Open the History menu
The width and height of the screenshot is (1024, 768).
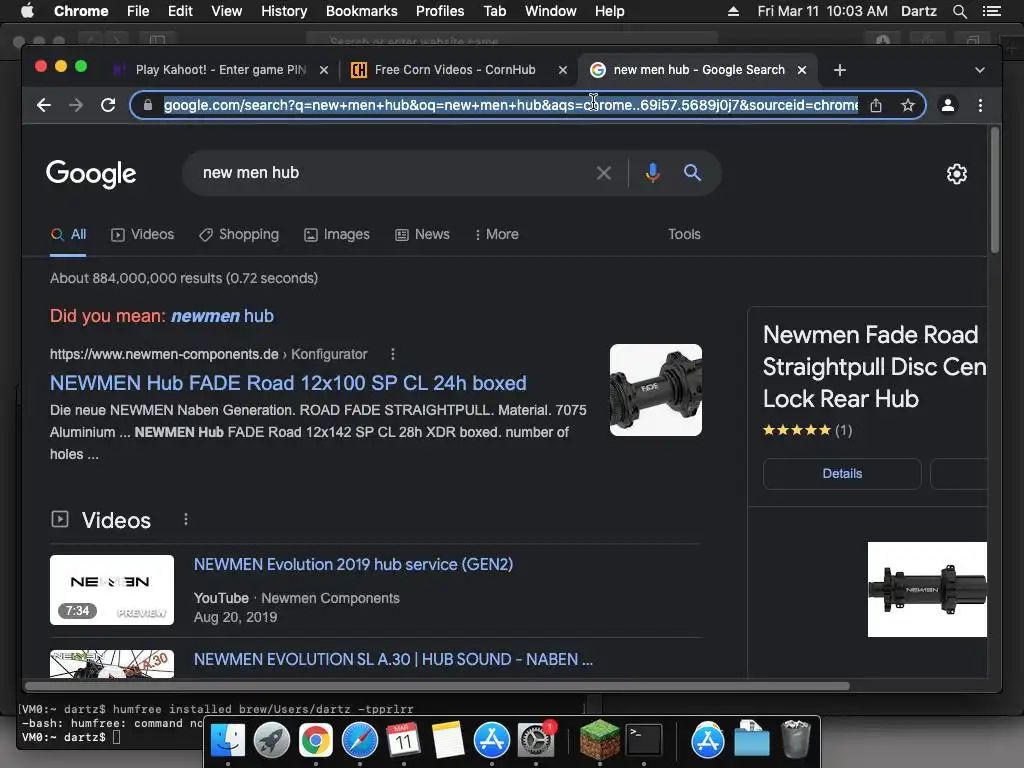pyautogui.click(x=283, y=11)
